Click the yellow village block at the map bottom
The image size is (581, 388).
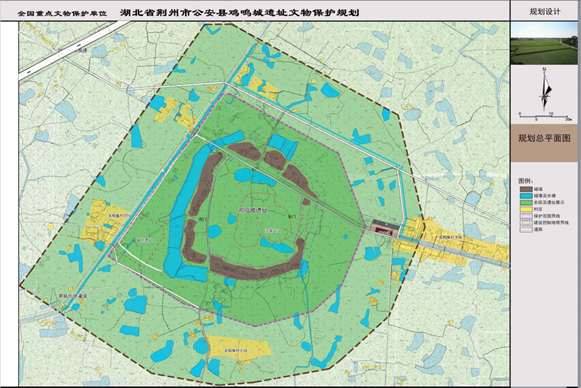tap(239, 348)
